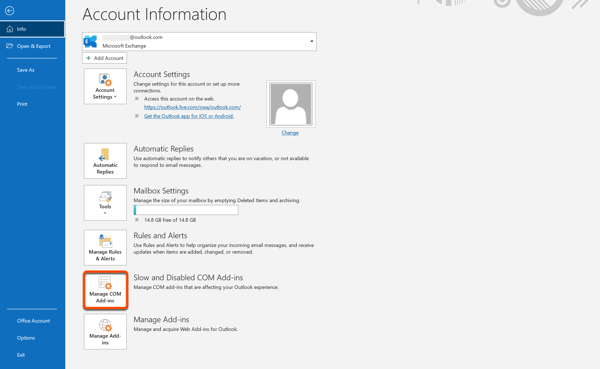Click the mailbox storage usage bar
600x369 pixels.
(186, 210)
